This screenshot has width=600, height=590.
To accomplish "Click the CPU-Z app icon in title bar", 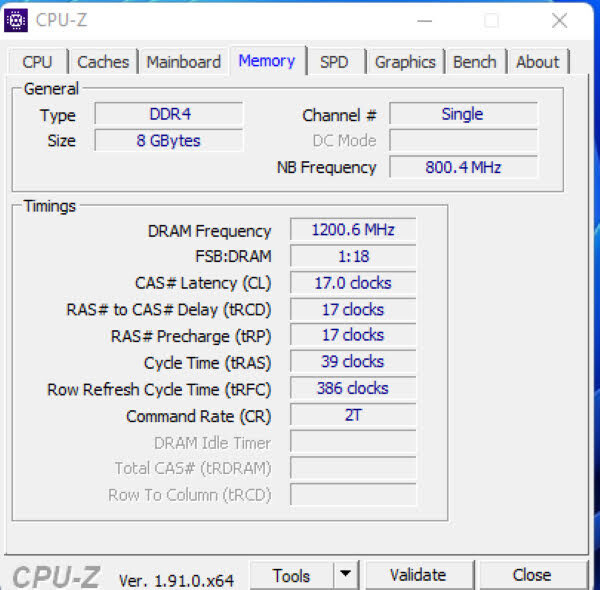I will pos(16,20).
